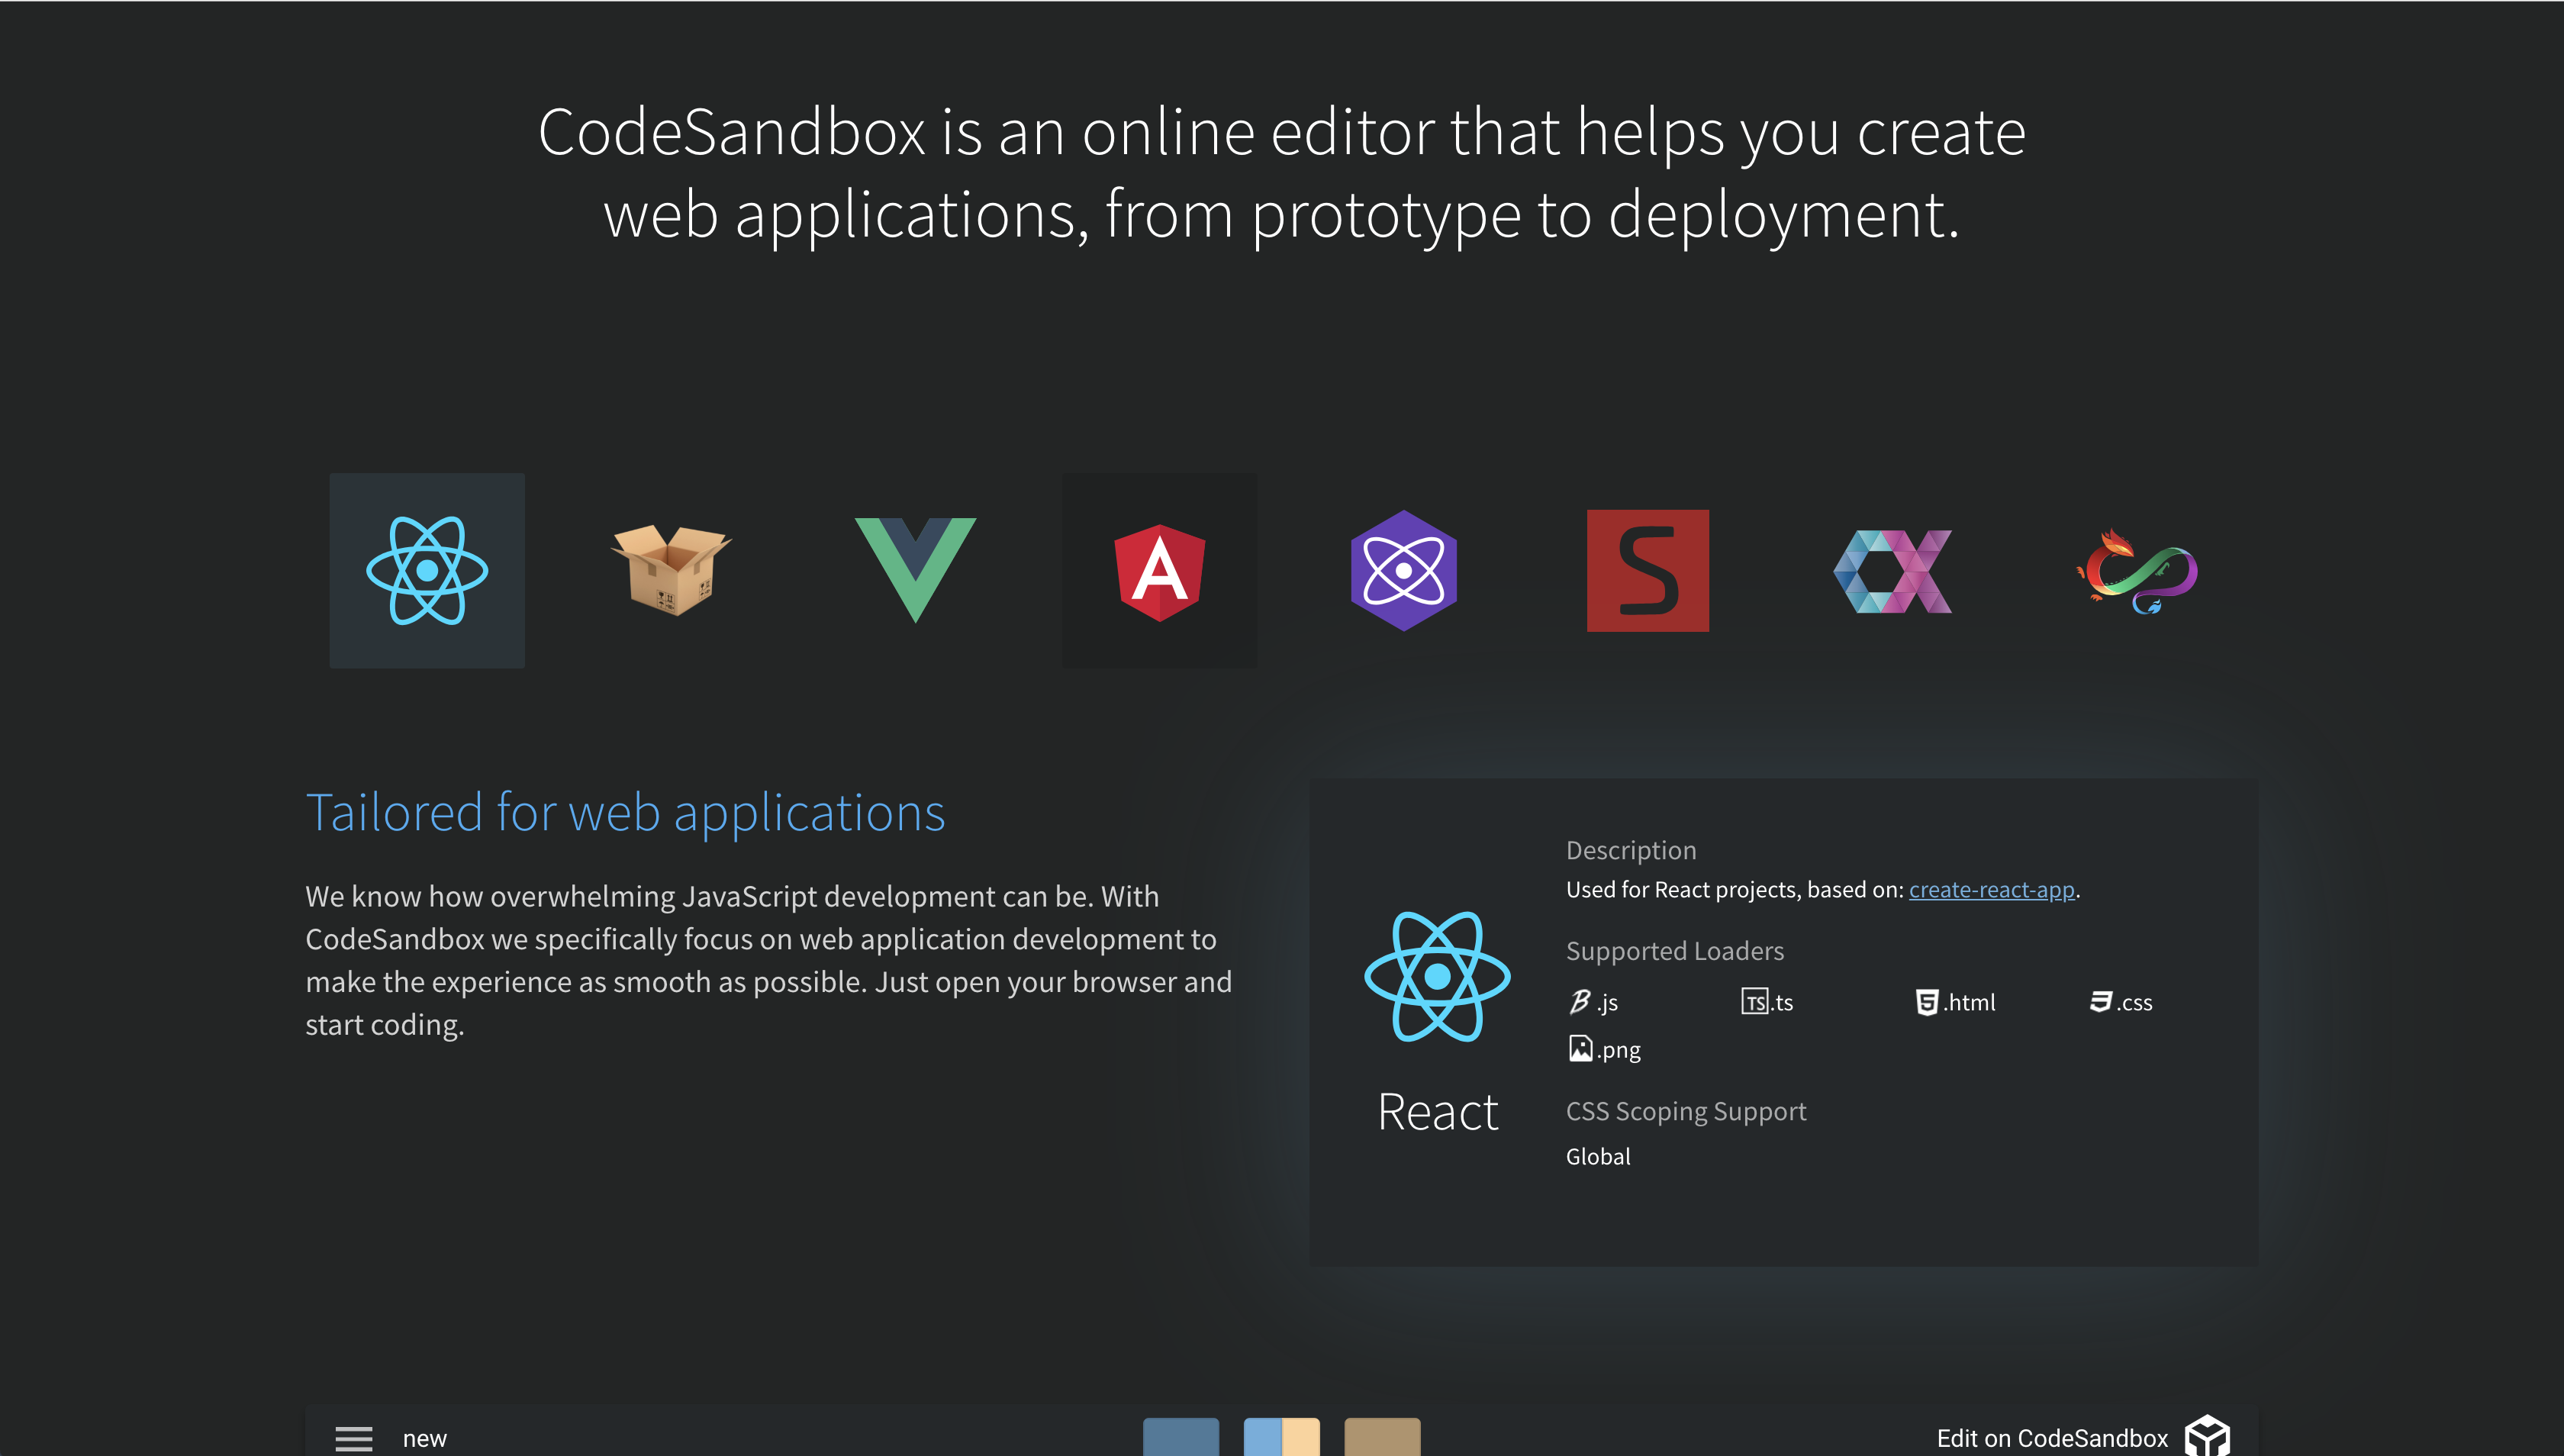
Task: Click Edit on CodeSandbox
Action: 2052,1438
